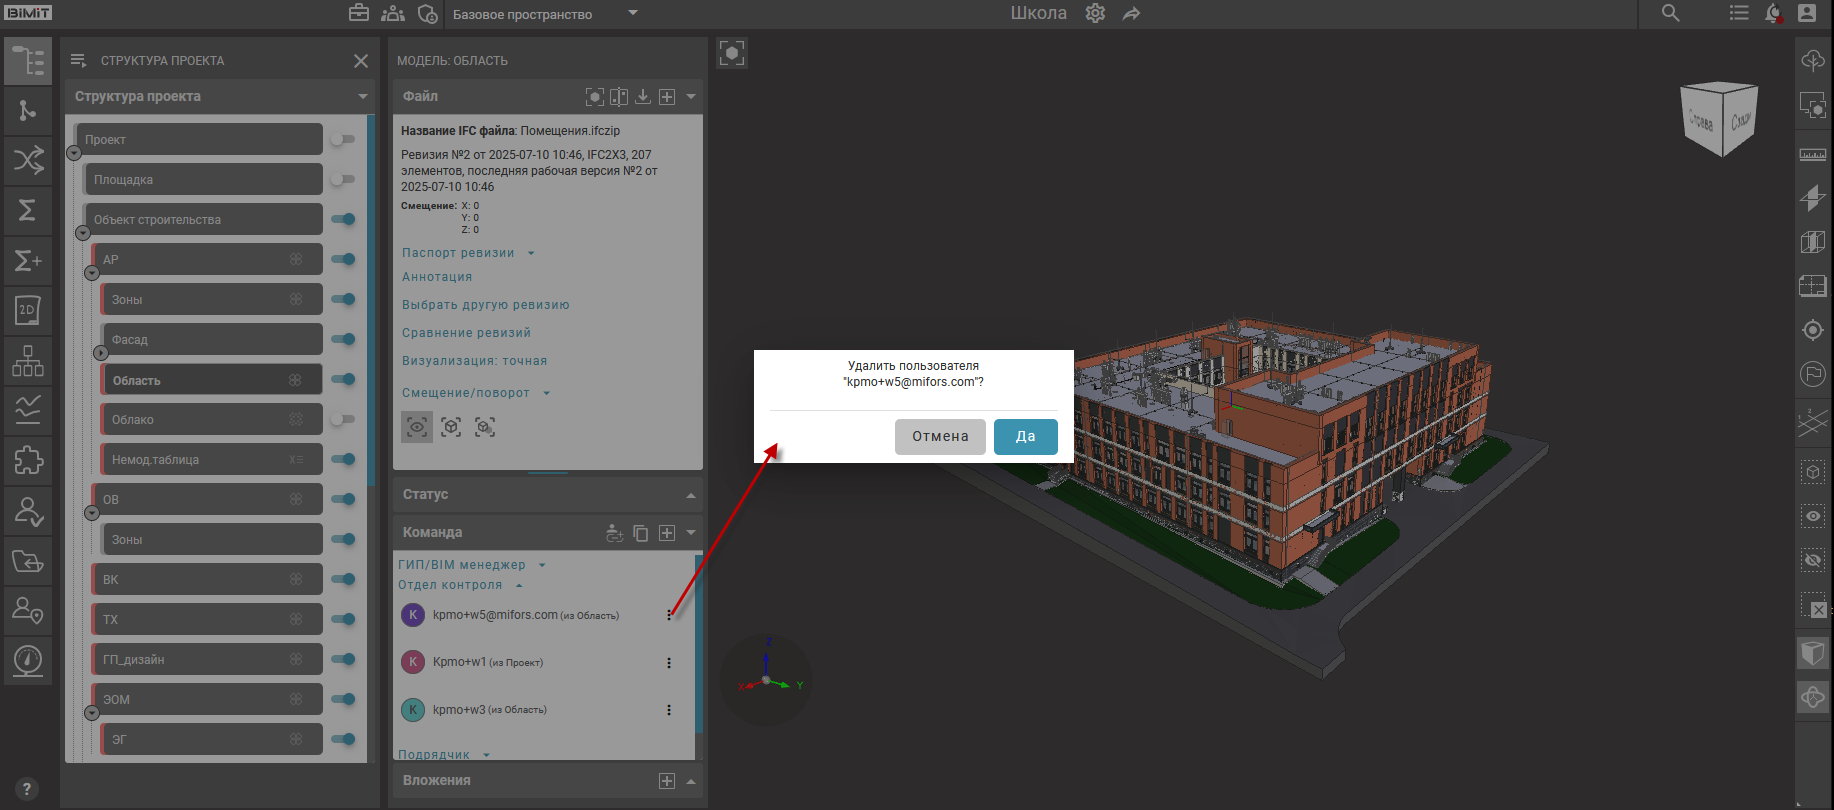The width and height of the screenshot is (1834, 810).
Task: Click the 3D orientation view cube
Action: pos(1719,119)
